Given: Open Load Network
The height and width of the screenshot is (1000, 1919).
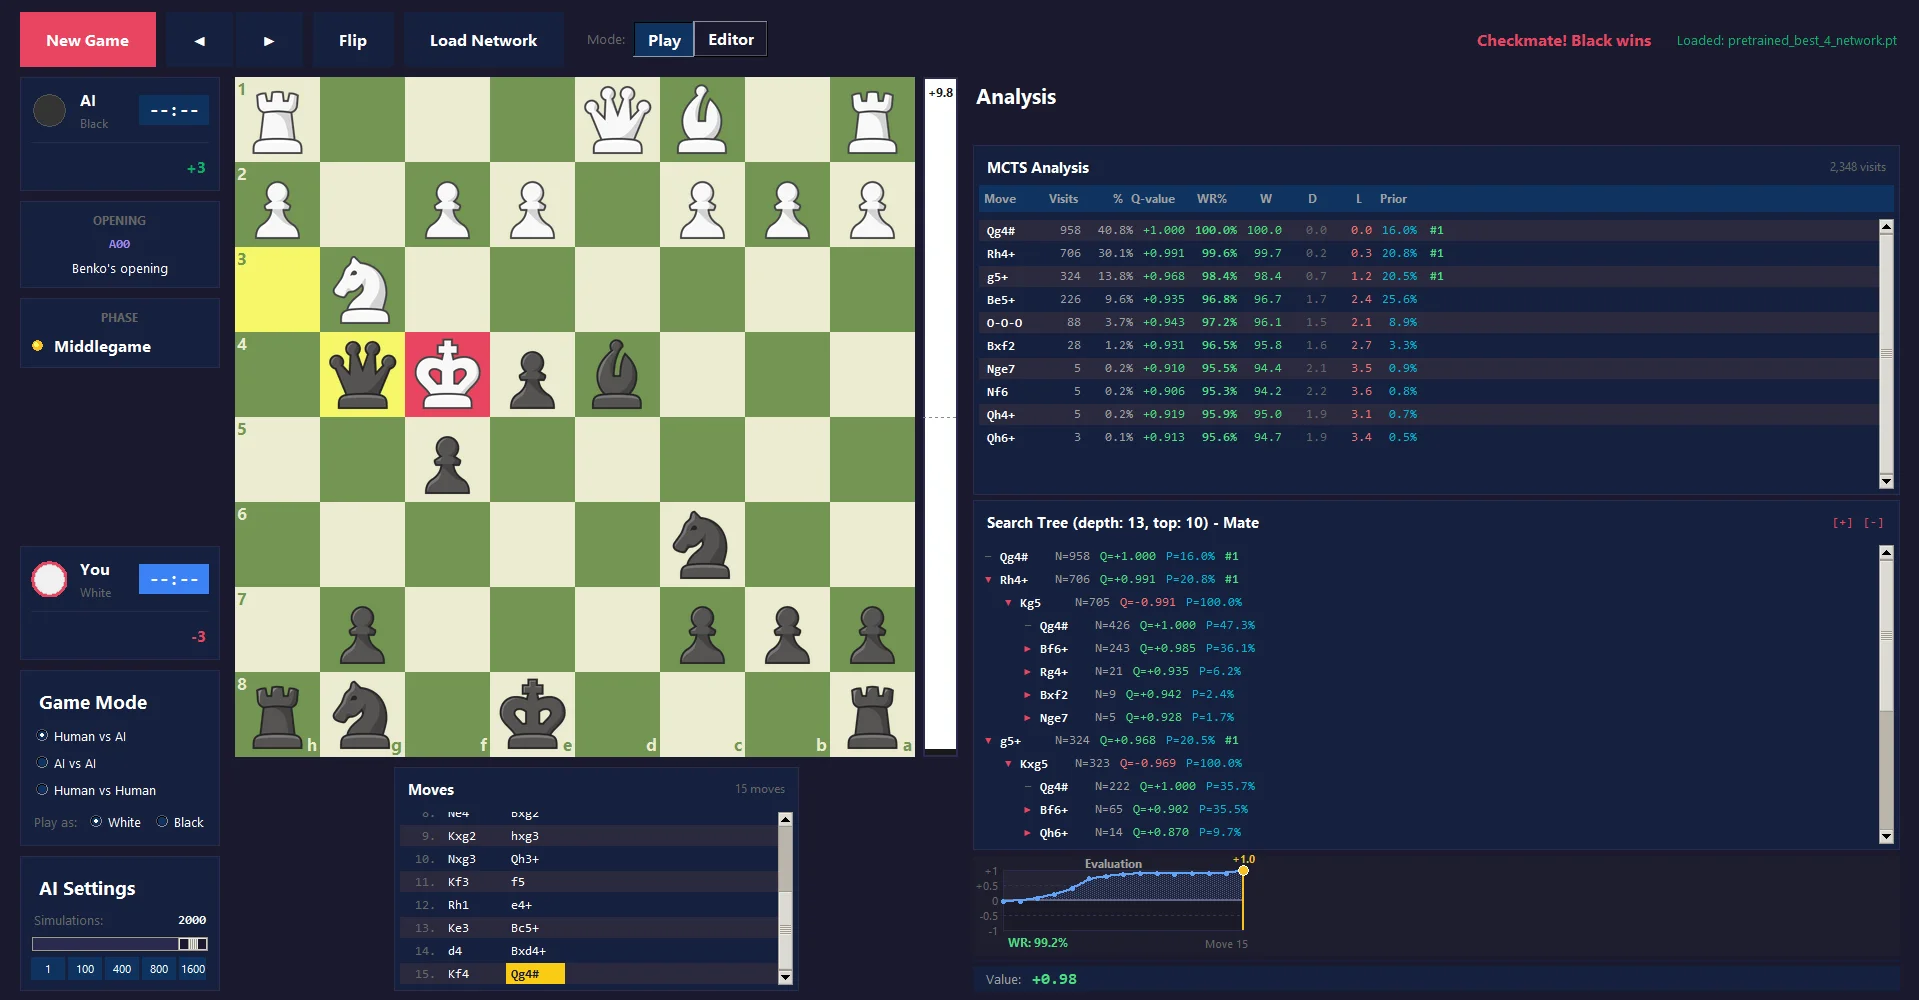Looking at the screenshot, I should coord(483,40).
